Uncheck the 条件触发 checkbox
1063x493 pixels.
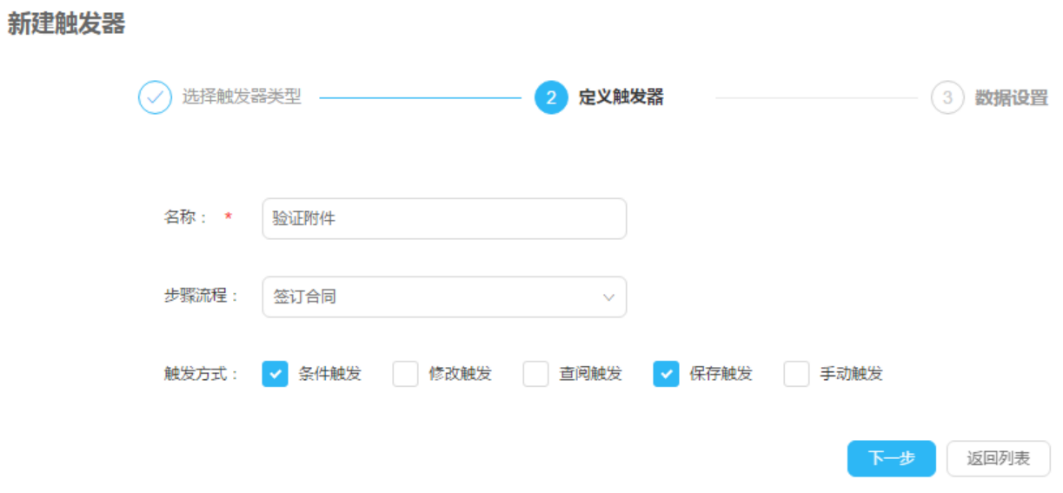point(275,374)
